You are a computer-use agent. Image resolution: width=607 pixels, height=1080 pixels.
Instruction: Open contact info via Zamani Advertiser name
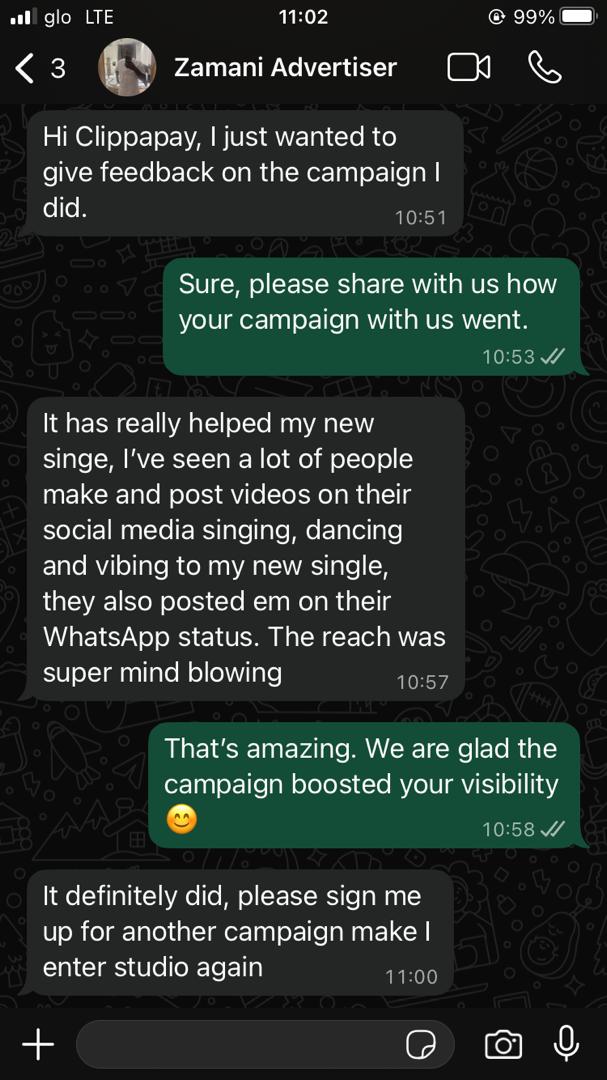coord(285,68)
